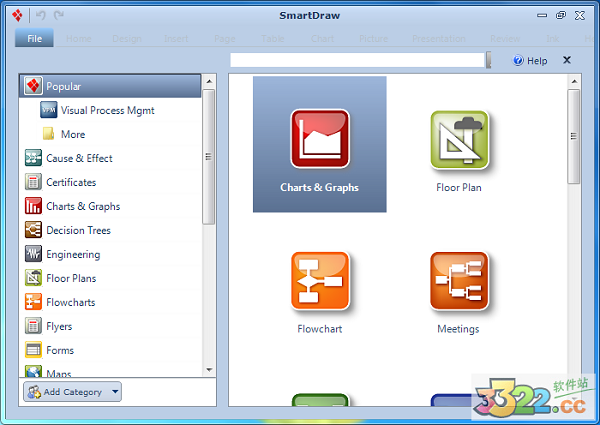
Task: Click the Forms category icon
Action: (33, 350)
